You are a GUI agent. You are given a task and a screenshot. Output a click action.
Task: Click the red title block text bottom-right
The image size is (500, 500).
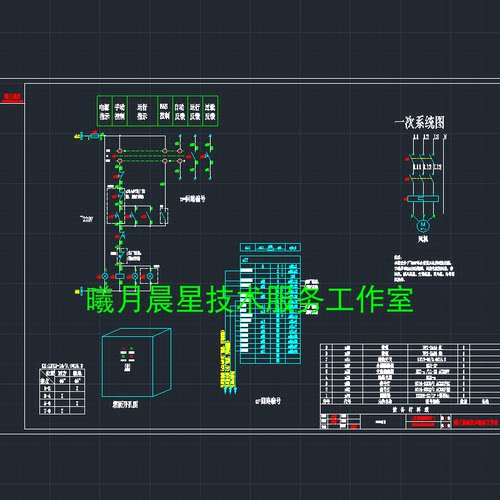475,422
